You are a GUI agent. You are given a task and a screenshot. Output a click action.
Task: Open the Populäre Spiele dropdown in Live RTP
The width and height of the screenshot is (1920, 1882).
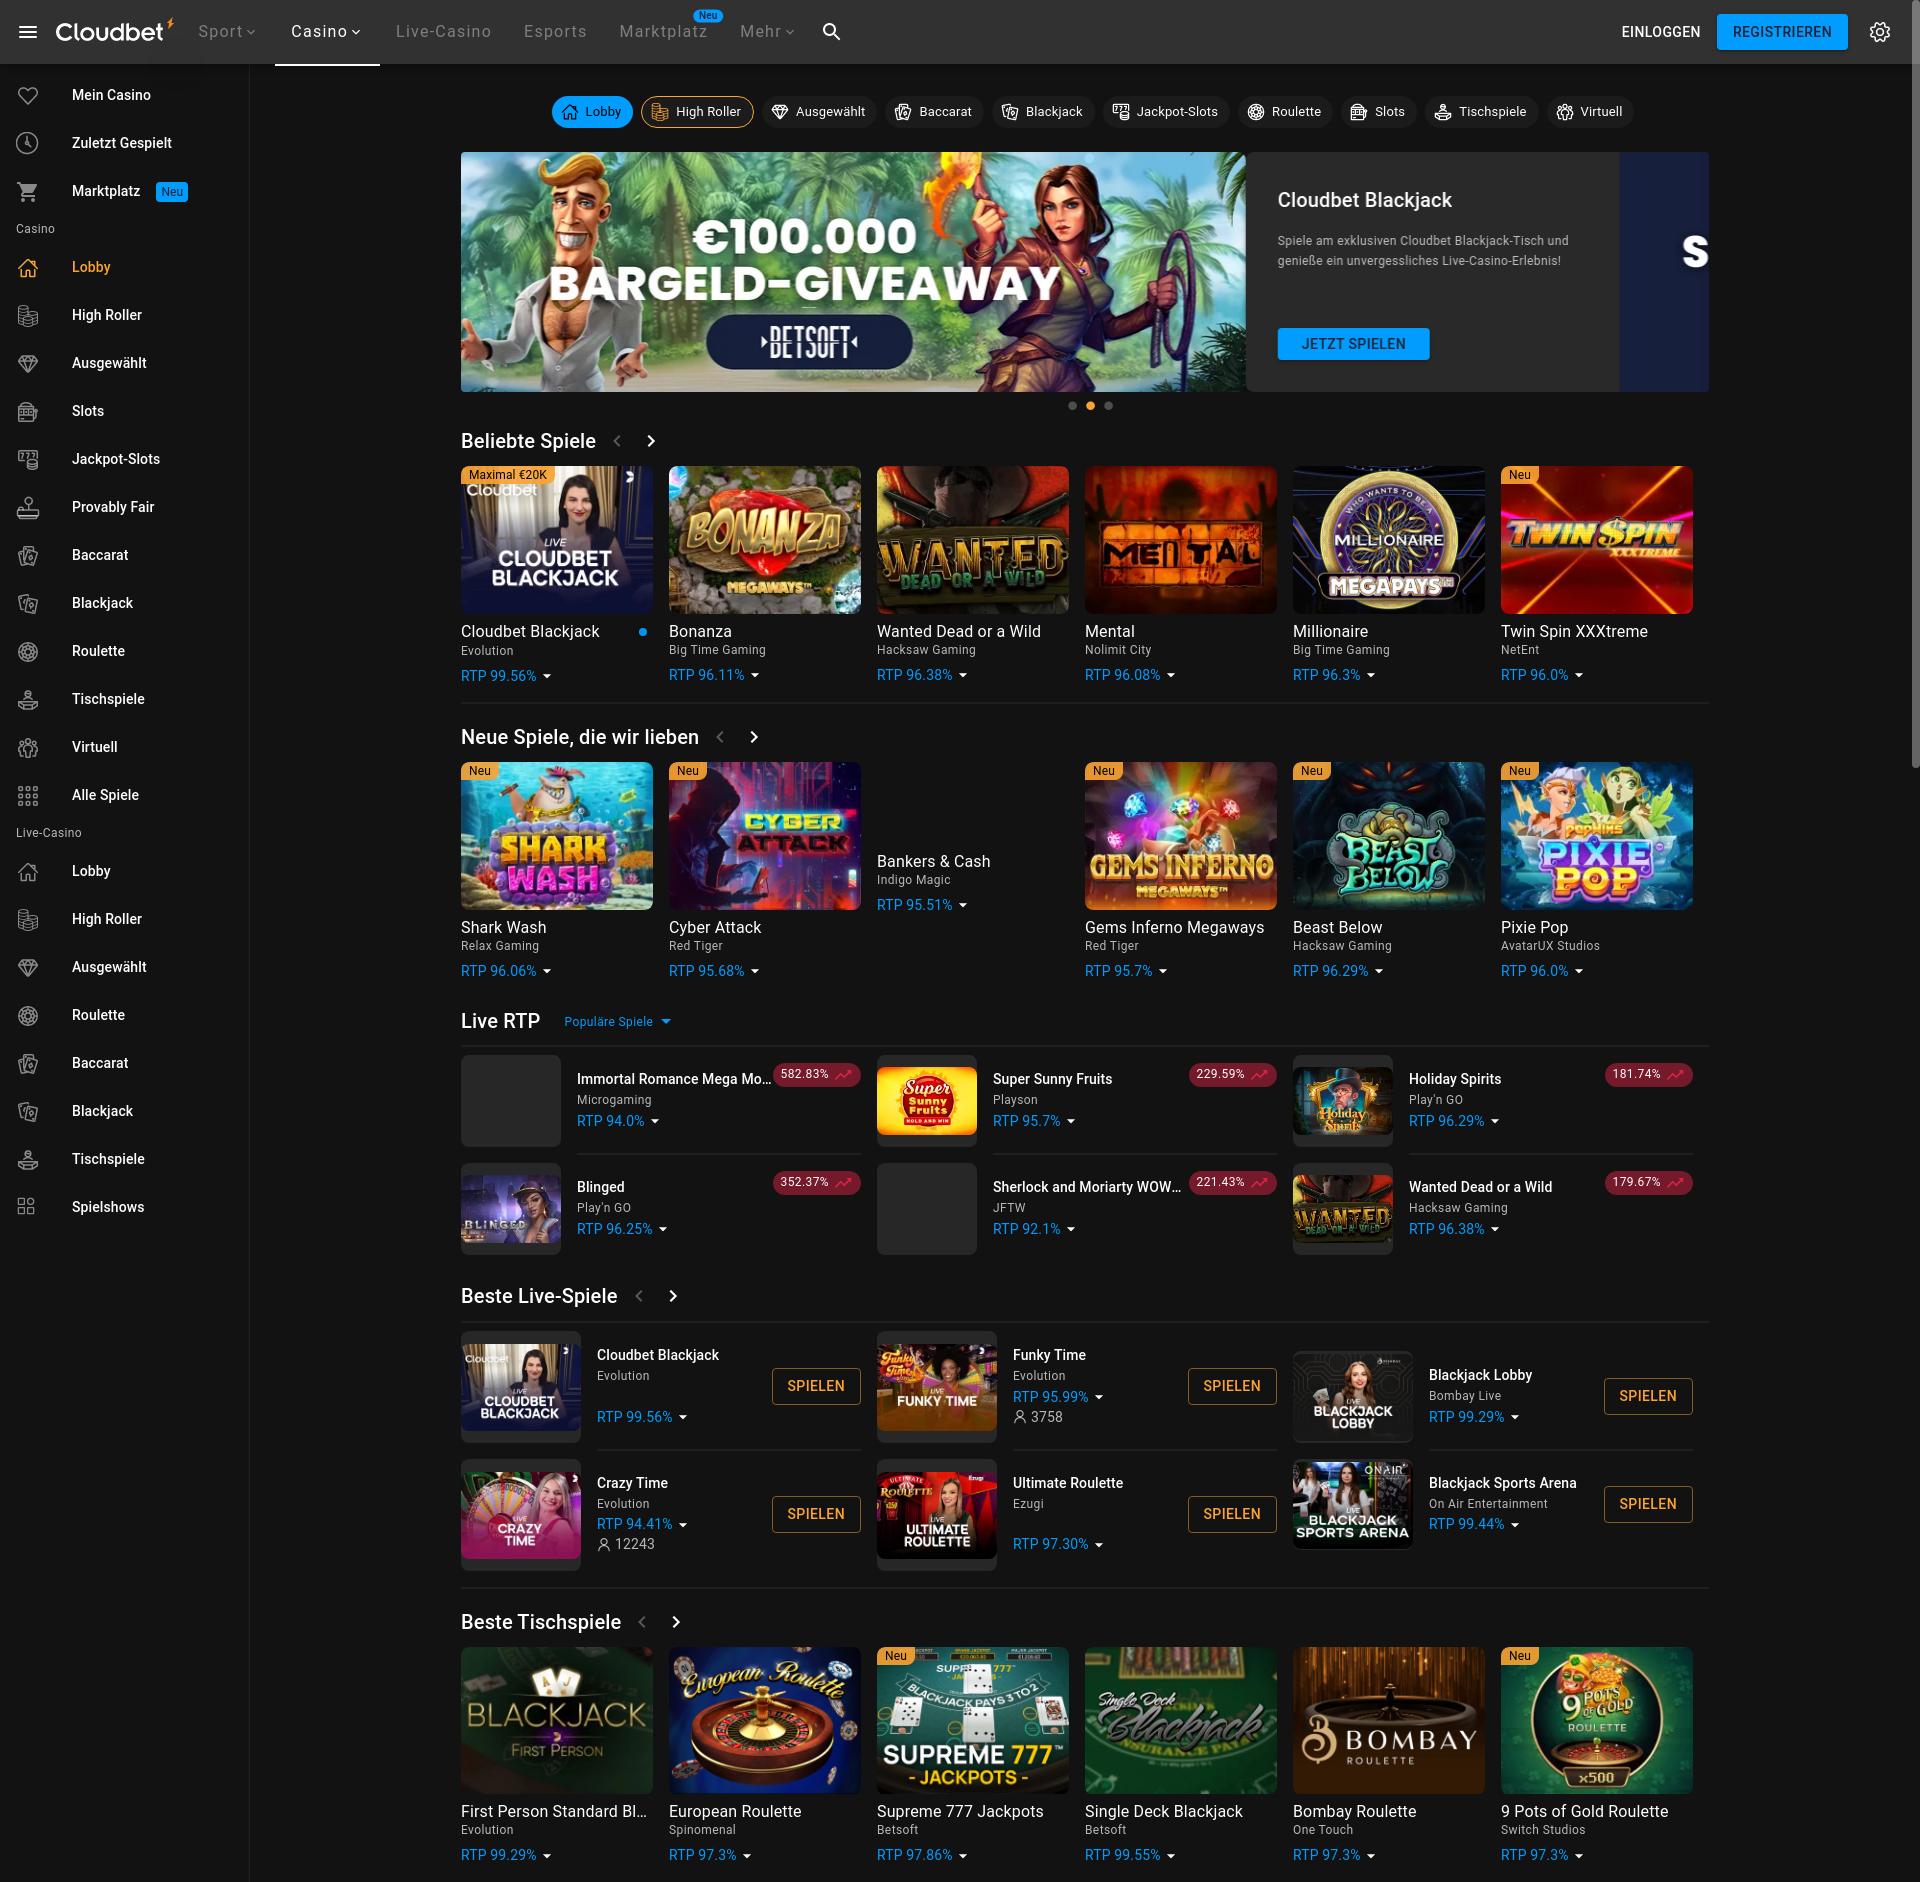[x=617, y=1021]
